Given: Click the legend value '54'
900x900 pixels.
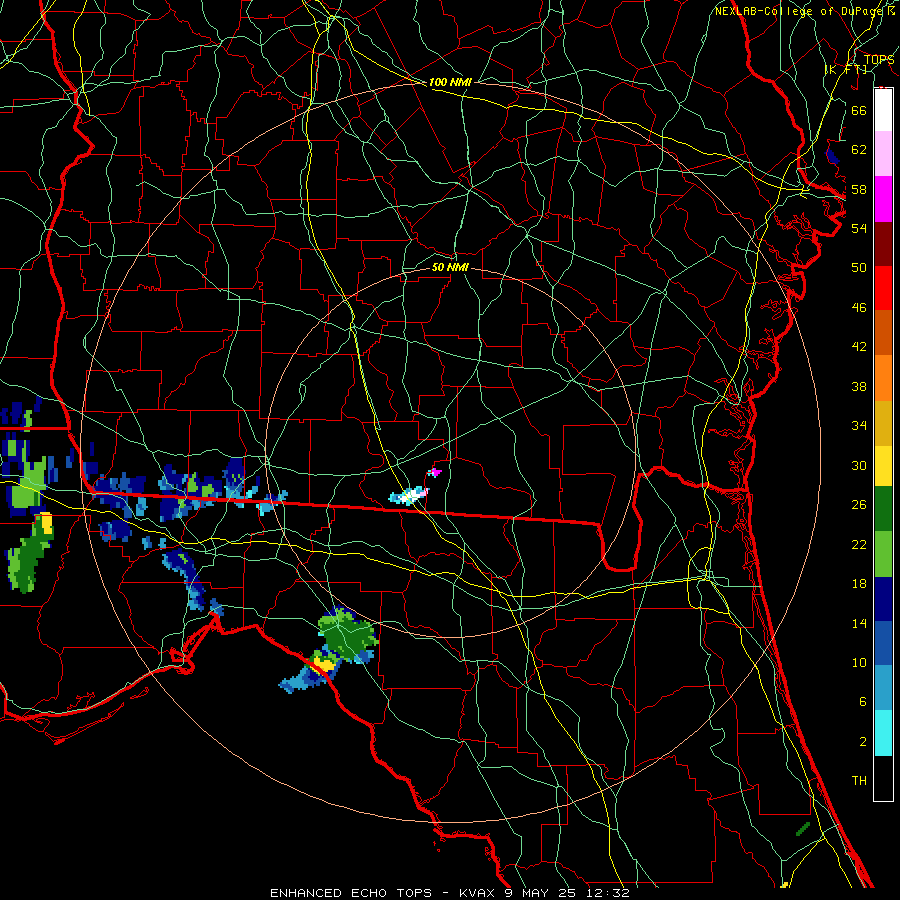Looking at the screenshot, I should [x=859, y=228].
